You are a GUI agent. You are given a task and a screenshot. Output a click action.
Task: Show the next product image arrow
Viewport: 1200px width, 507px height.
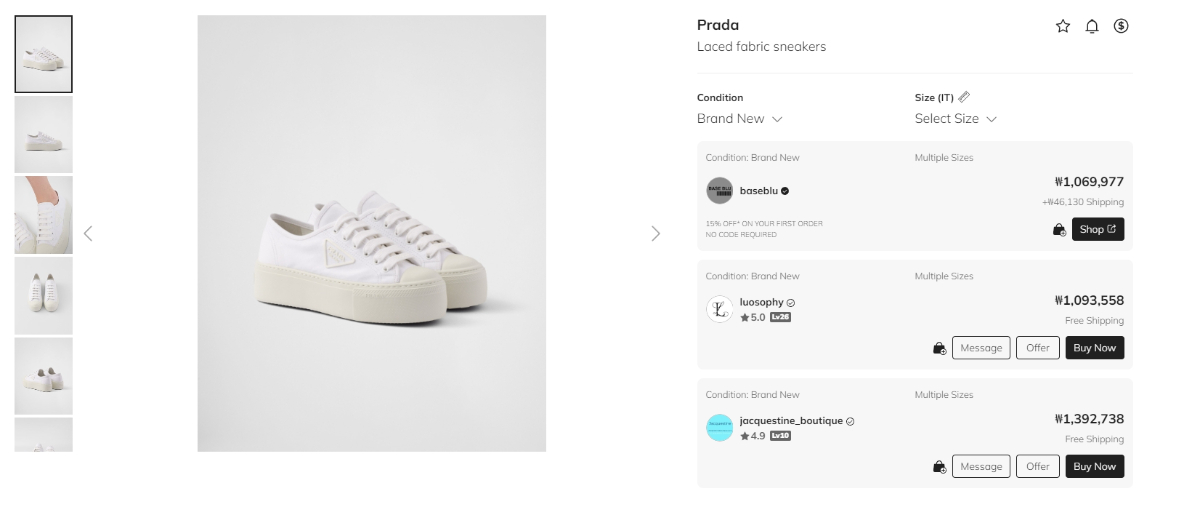[x=656, y=234]
